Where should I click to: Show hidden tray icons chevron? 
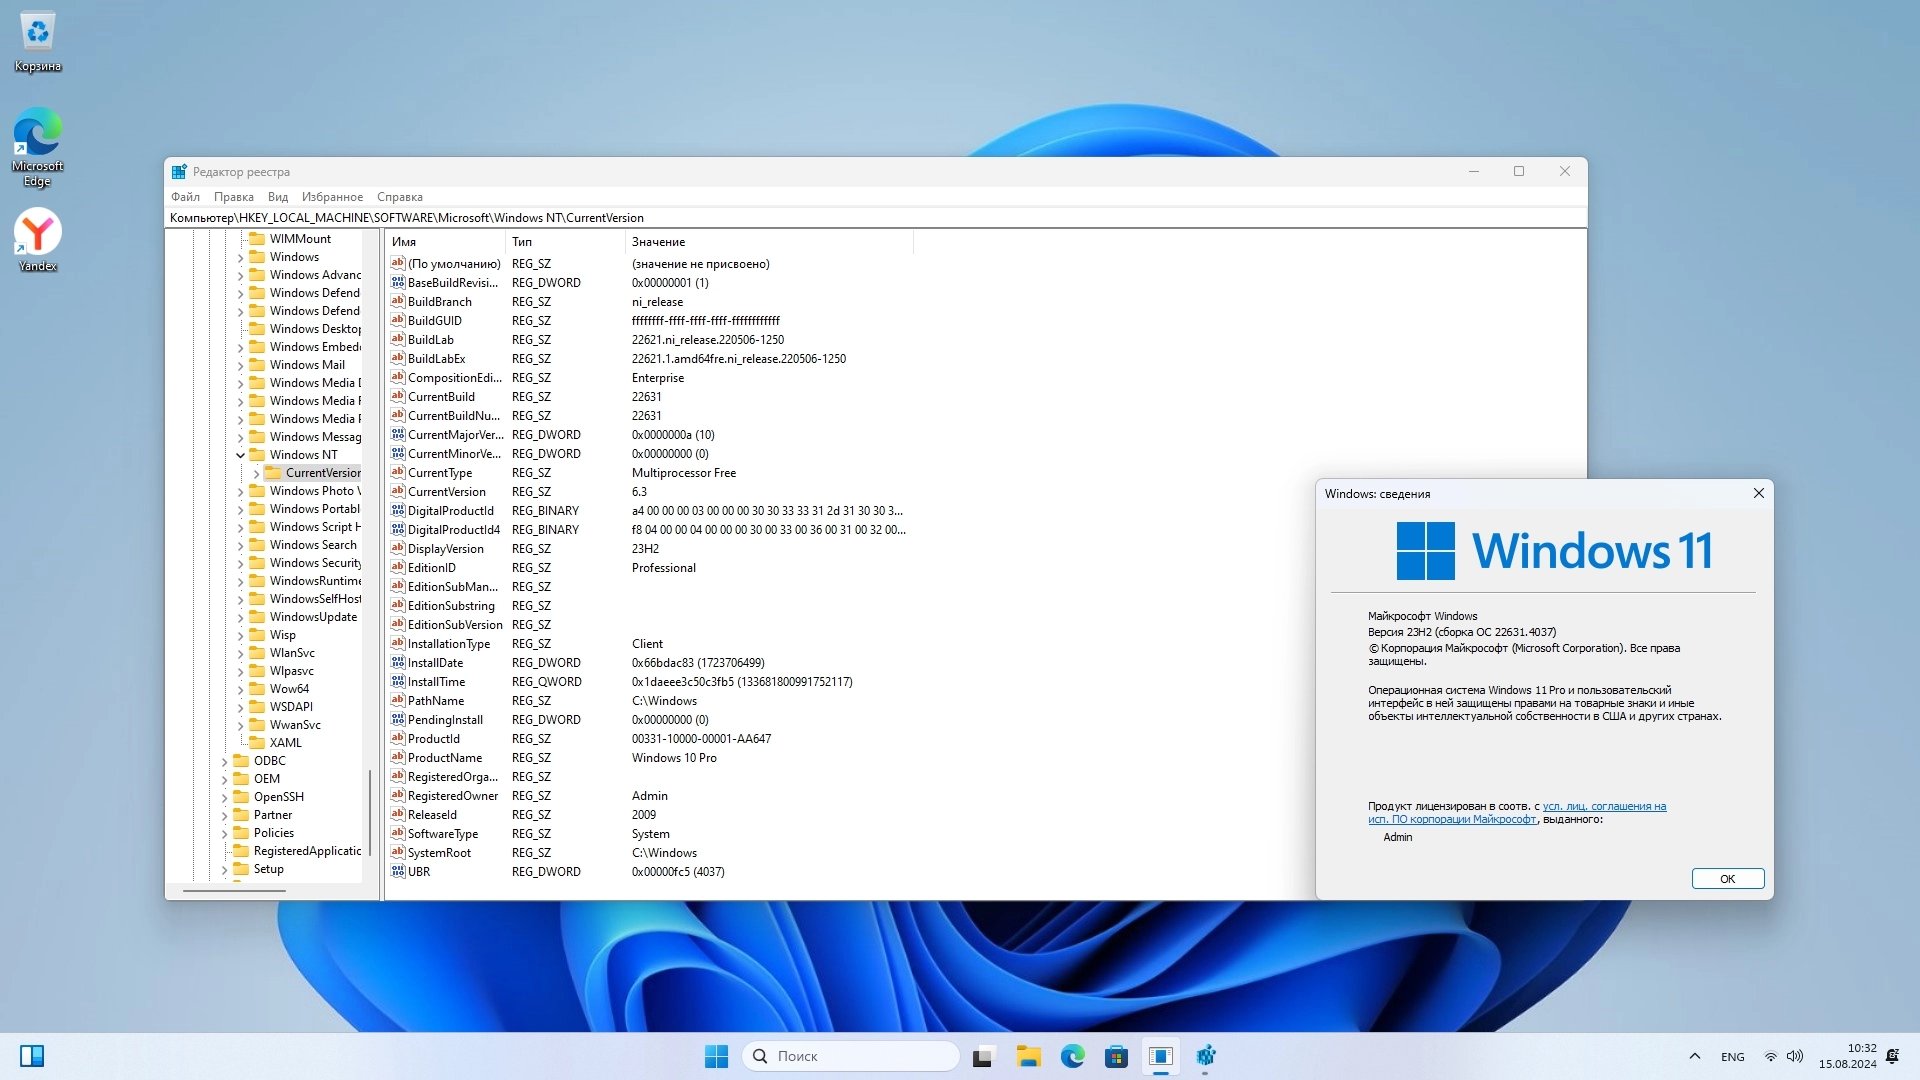point(1694,1056)
